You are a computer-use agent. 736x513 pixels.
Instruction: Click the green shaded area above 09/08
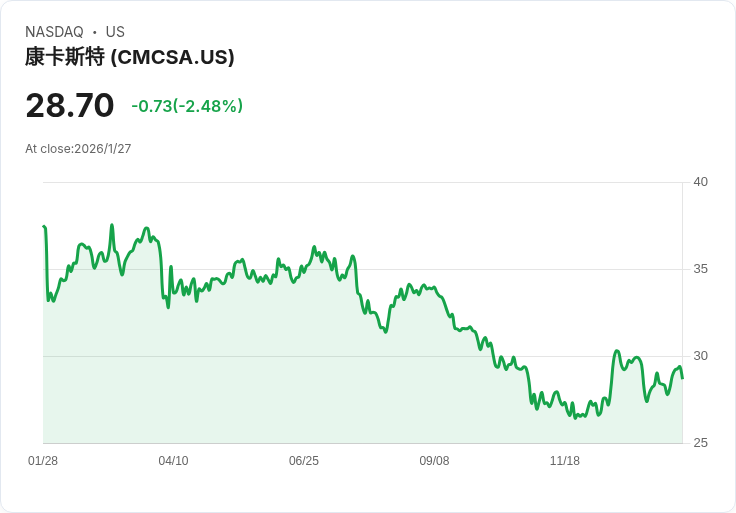(x=434, y=380)
